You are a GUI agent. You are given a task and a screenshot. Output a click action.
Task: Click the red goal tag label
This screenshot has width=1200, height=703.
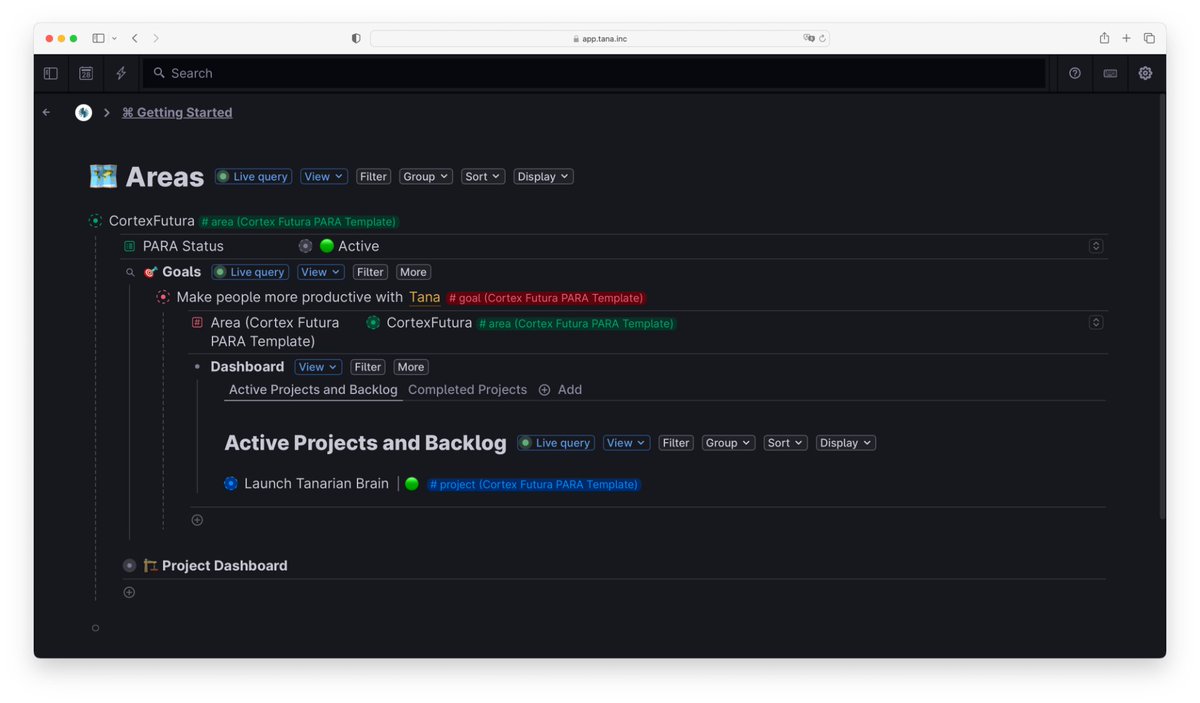point(546,298)
